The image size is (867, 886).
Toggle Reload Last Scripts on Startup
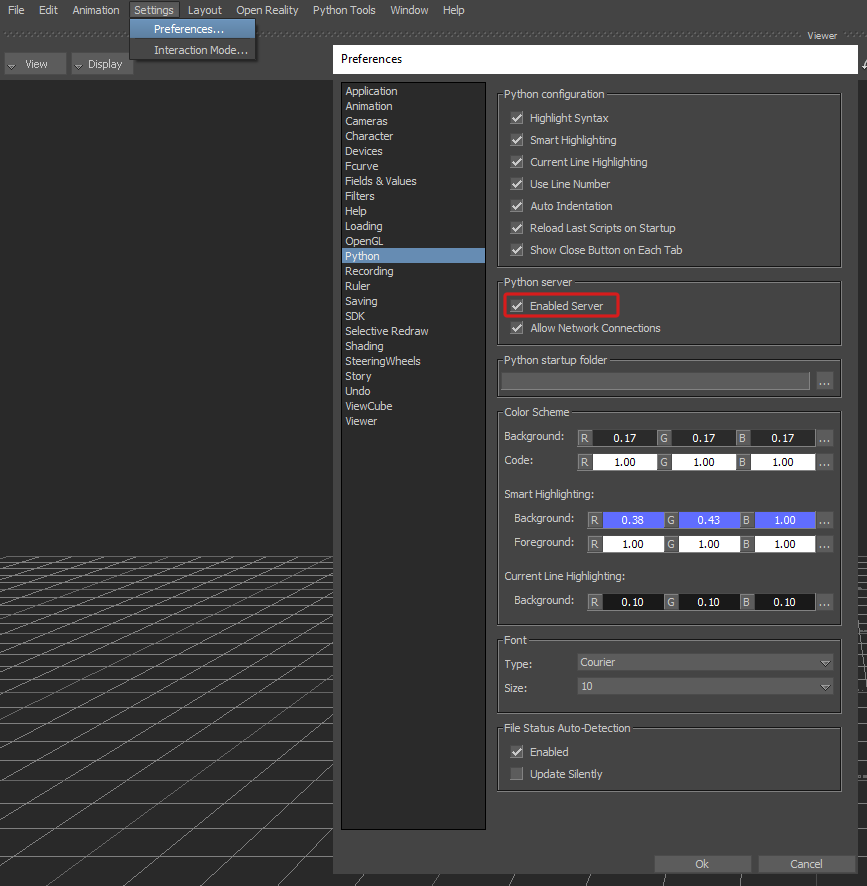click(517, 228)
